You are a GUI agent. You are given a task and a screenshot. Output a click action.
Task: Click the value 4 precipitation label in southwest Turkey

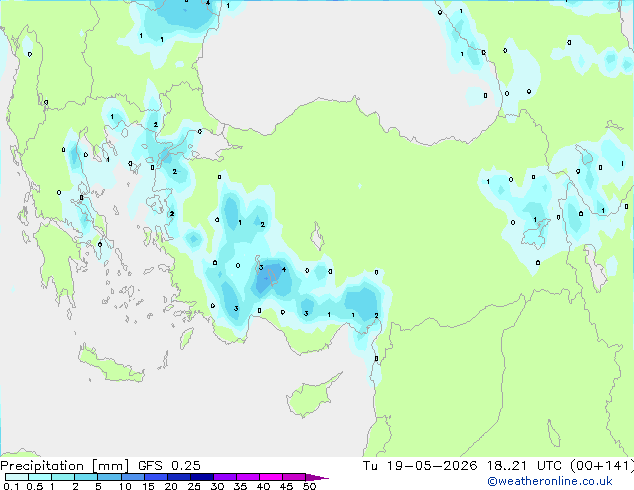coord(284,269)
